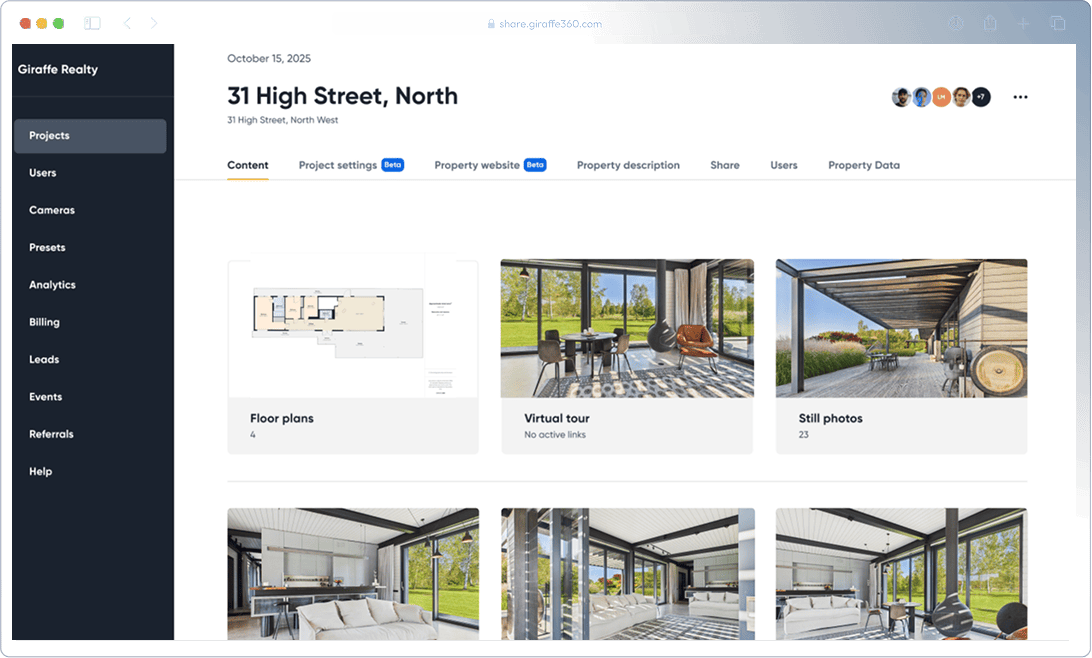Open the Still photos thumbnail
The width and height of the screenshot is (1092, 658).
901,328
